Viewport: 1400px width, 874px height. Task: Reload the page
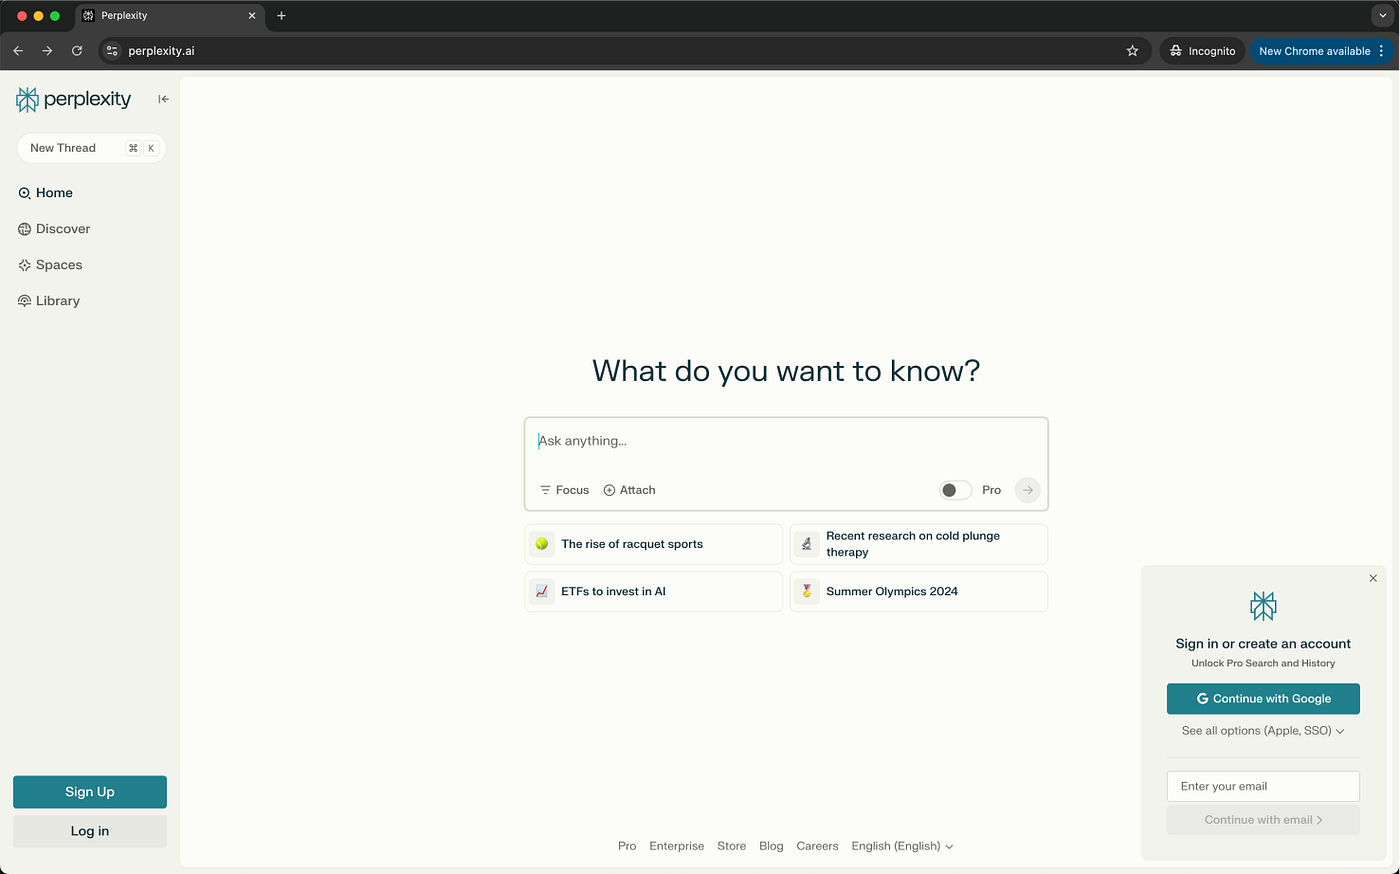coord(77,51)
